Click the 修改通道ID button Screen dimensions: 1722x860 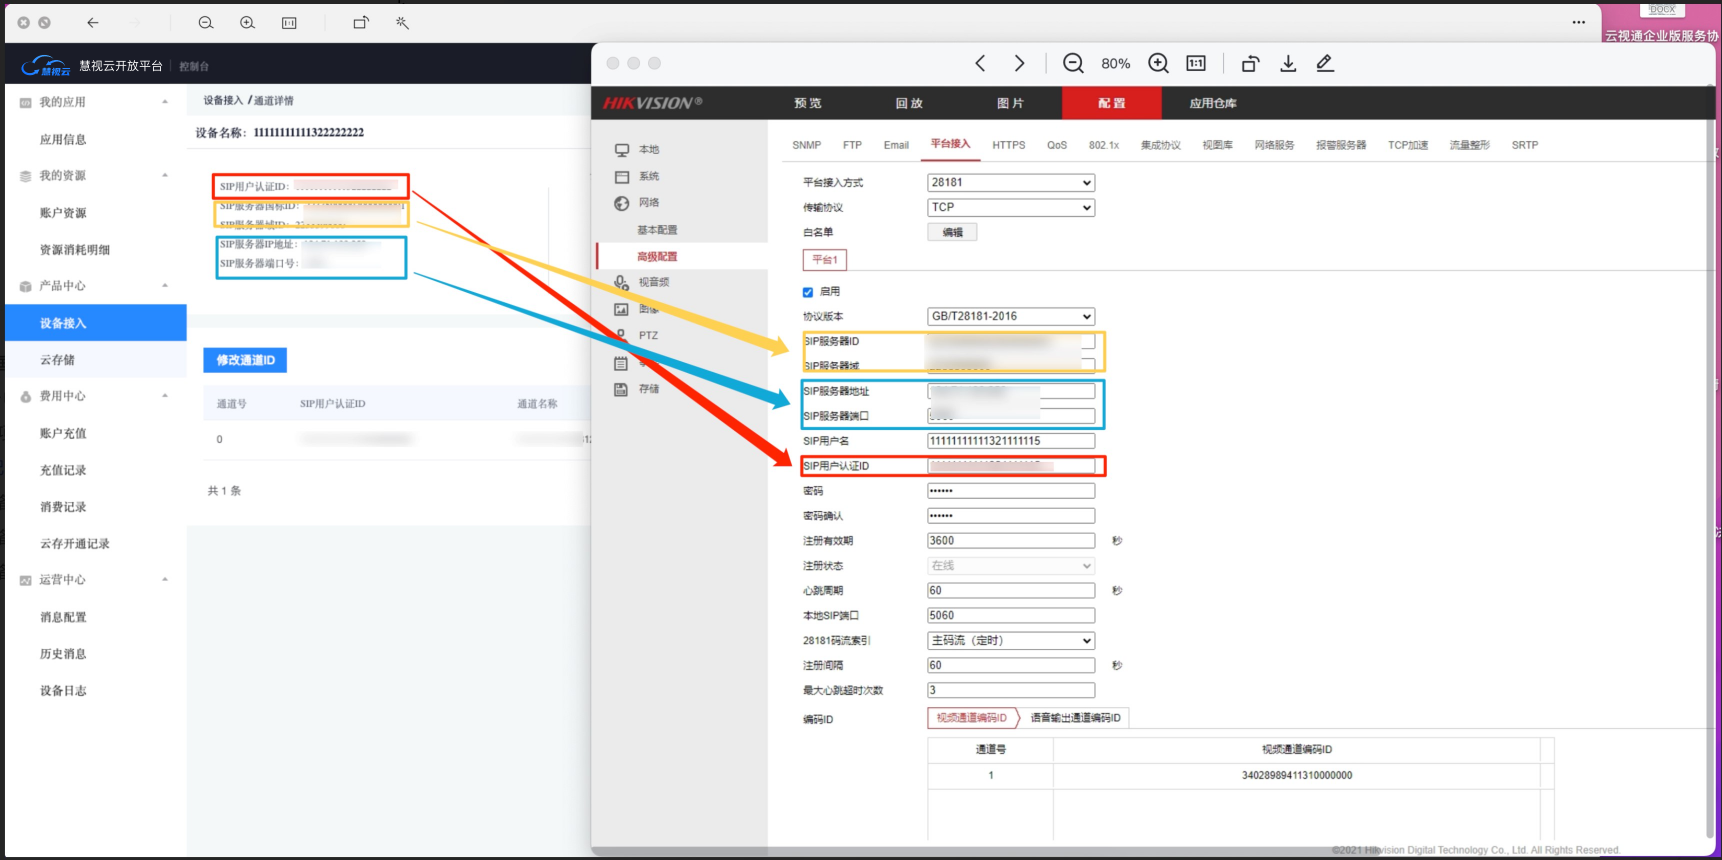tap(245, 360)
